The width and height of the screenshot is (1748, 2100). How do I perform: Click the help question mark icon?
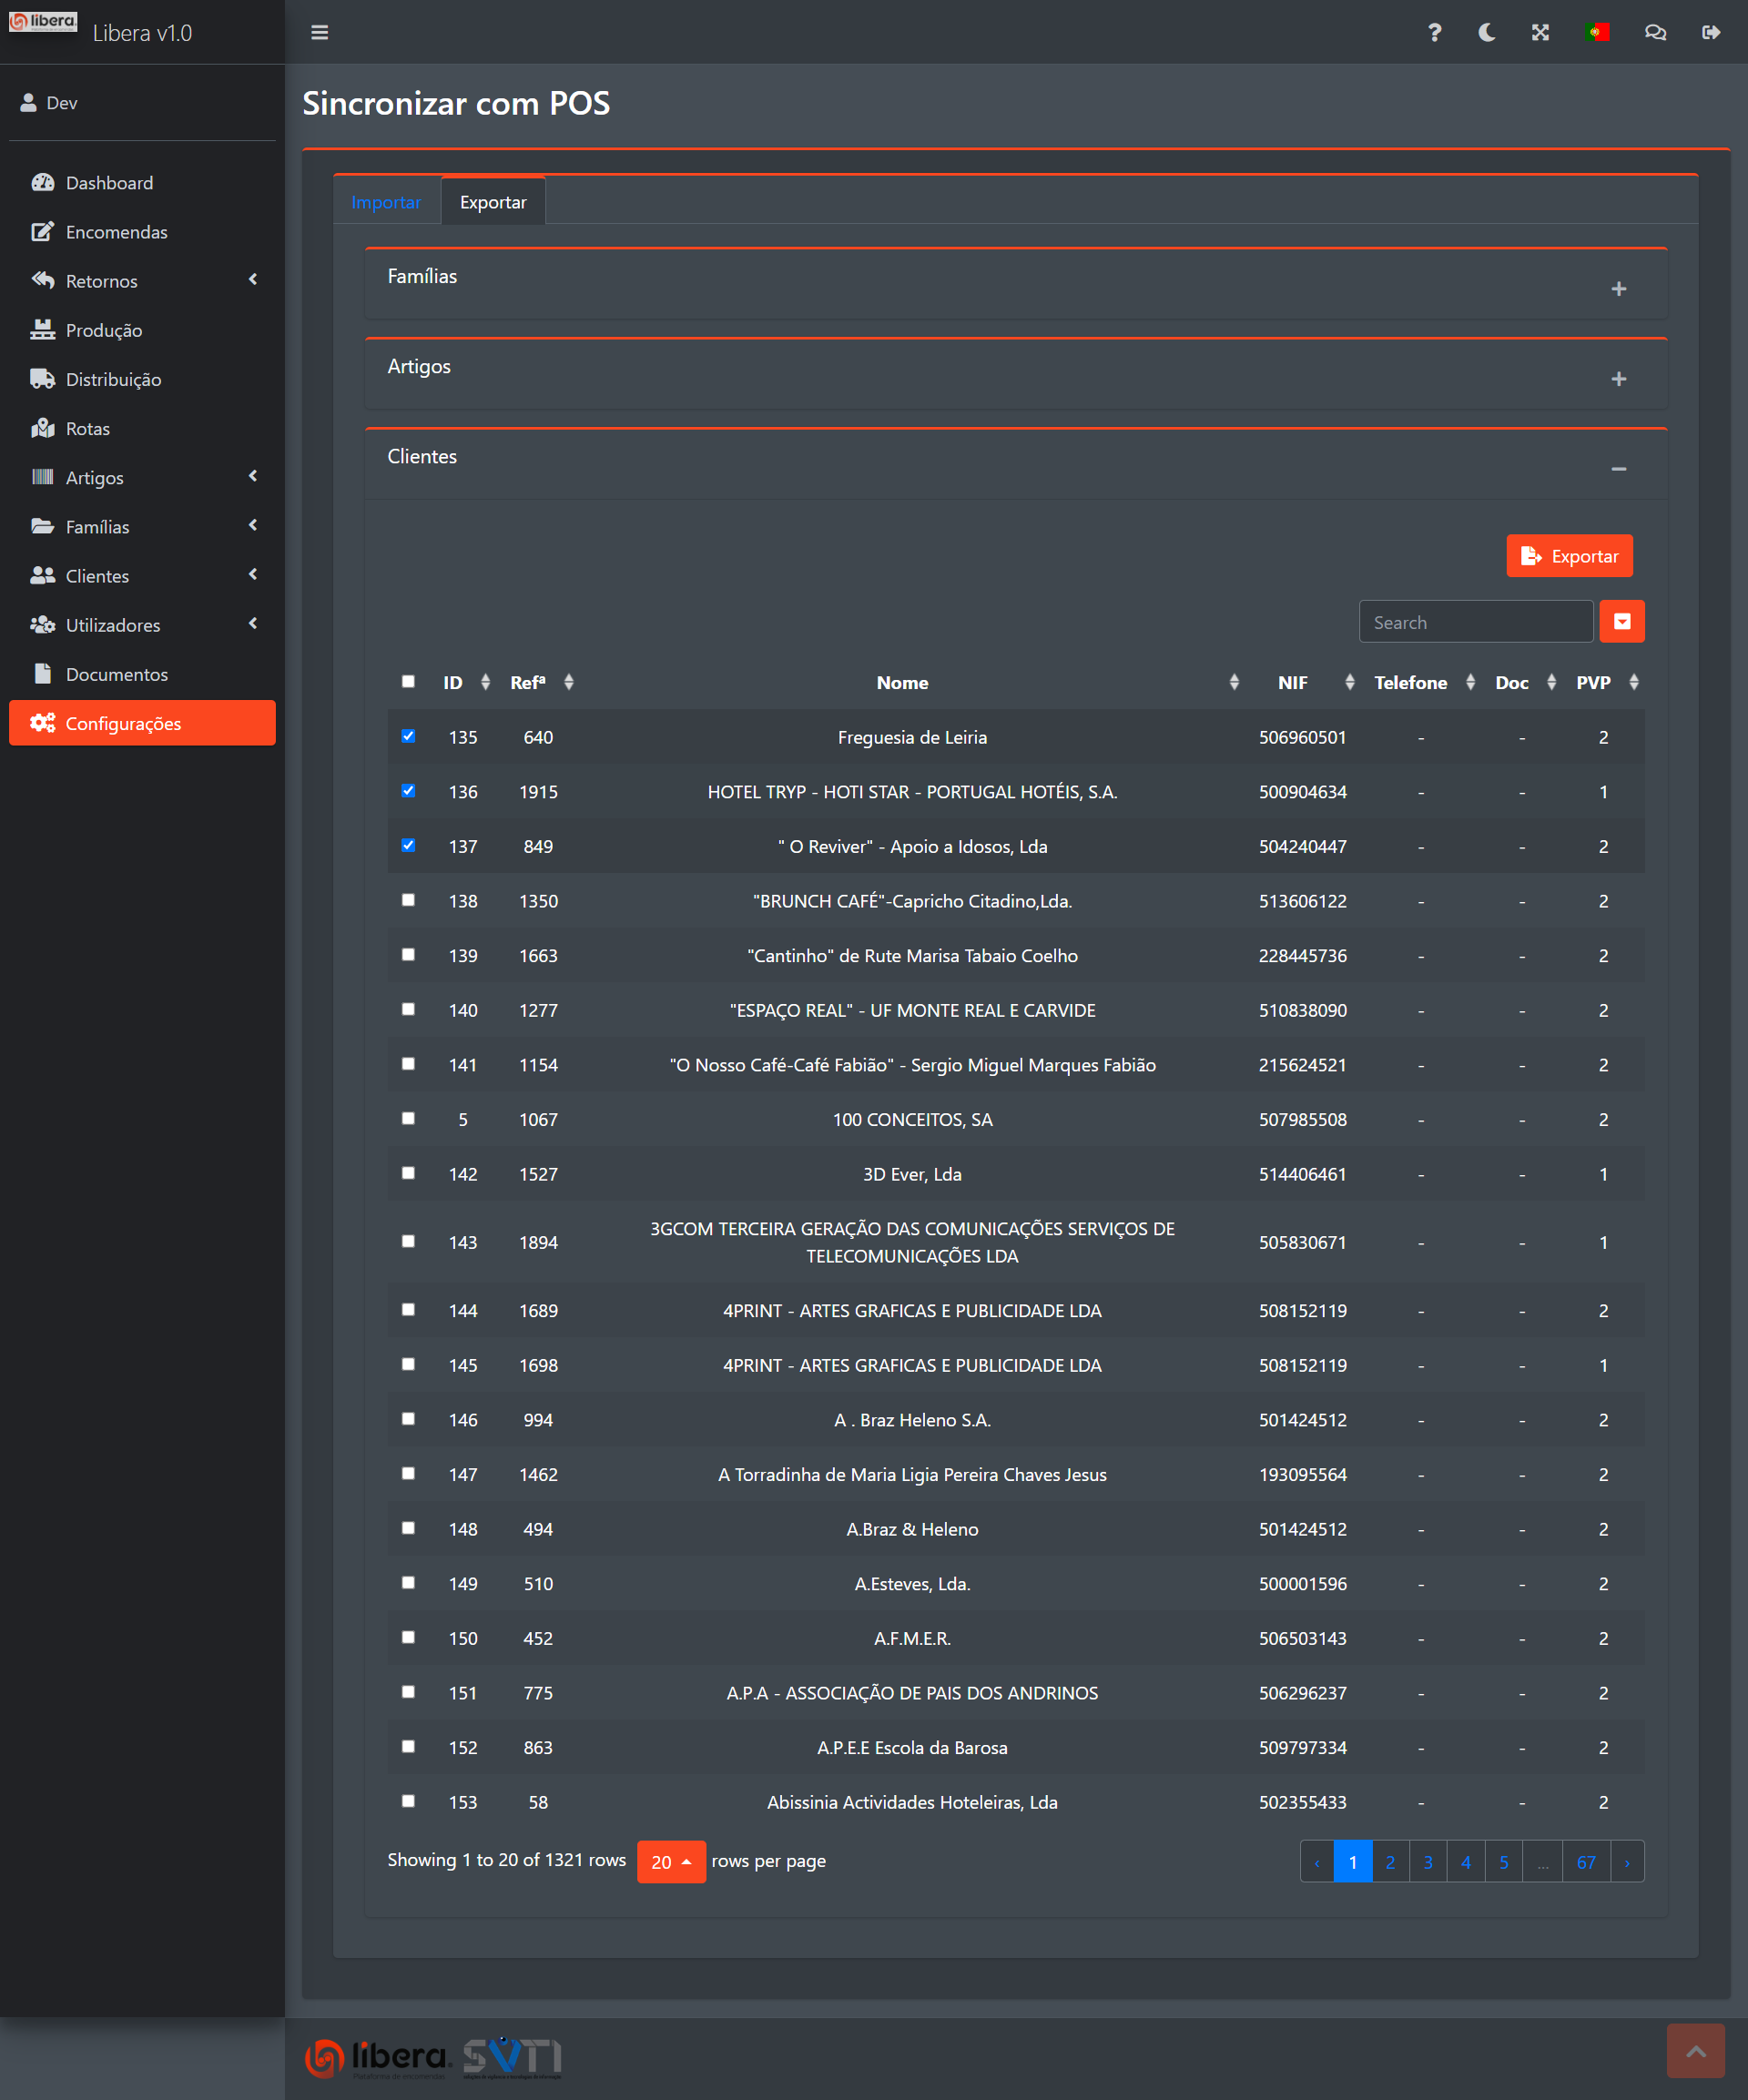1434,33
